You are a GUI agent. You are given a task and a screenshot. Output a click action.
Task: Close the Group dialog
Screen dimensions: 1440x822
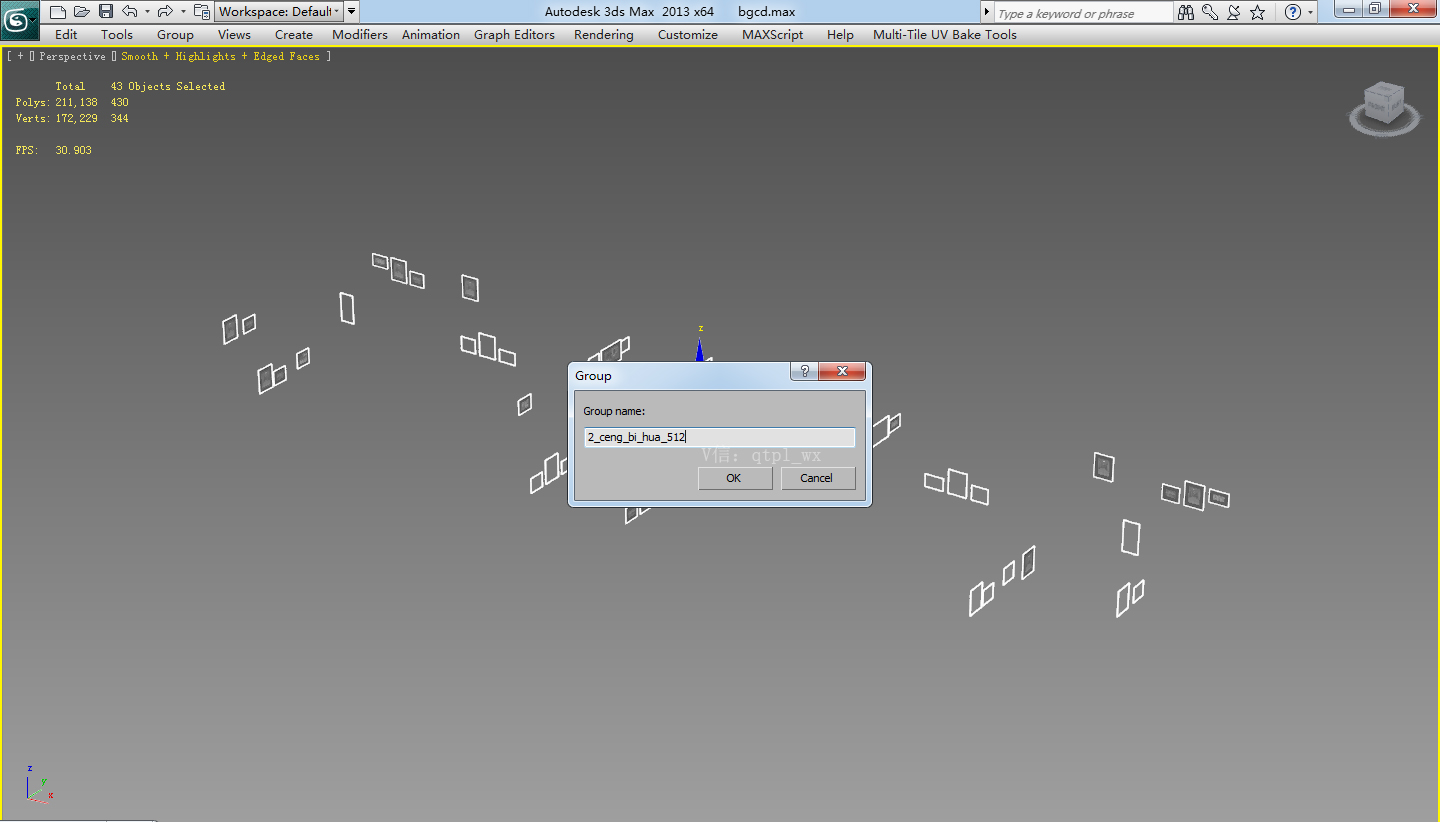click(842, 371)
